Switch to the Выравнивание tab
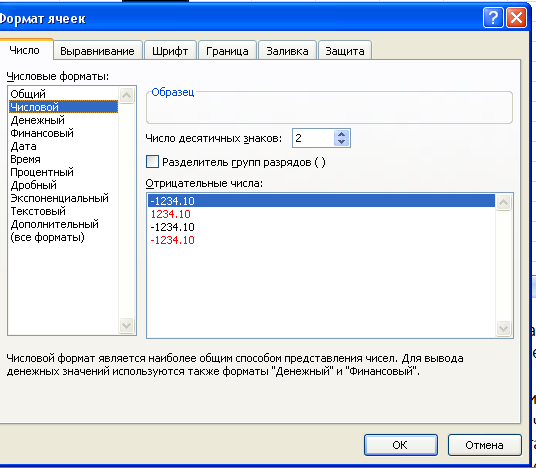 (97, 51)
